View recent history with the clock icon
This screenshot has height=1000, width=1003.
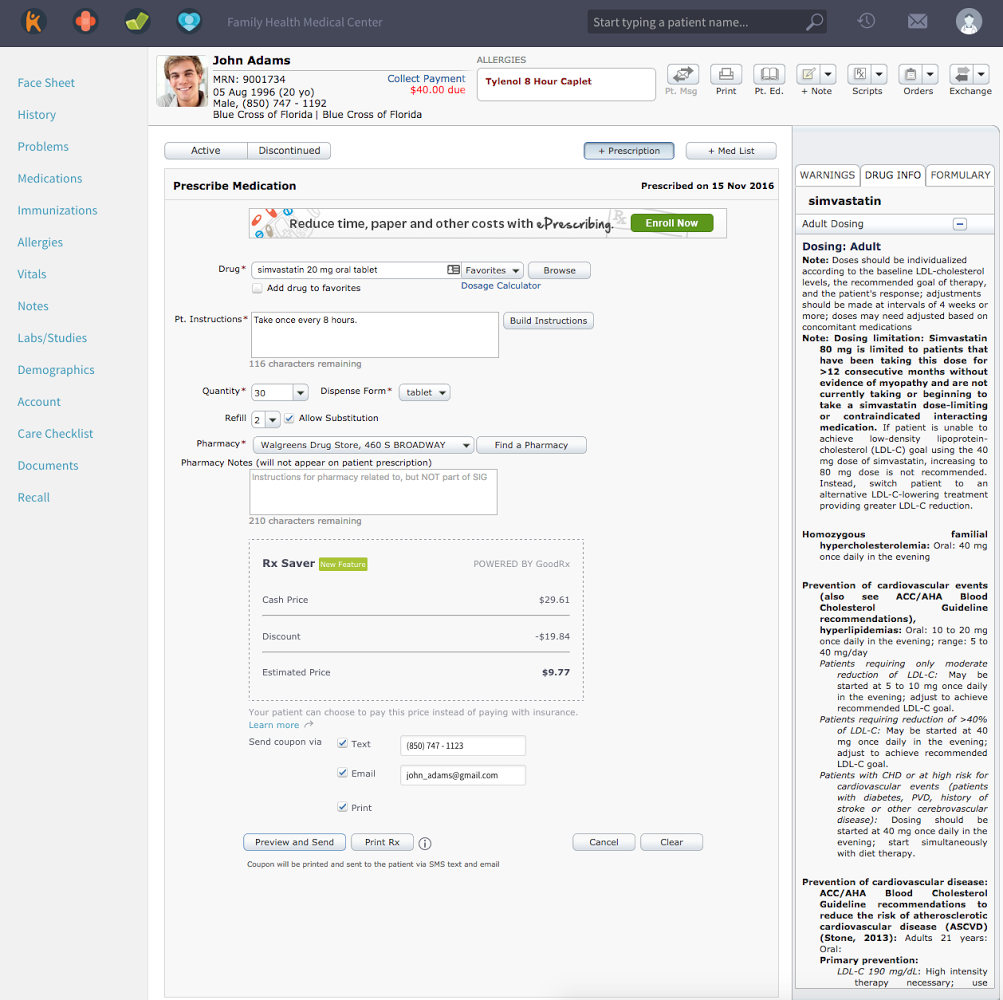coord(865,20)
